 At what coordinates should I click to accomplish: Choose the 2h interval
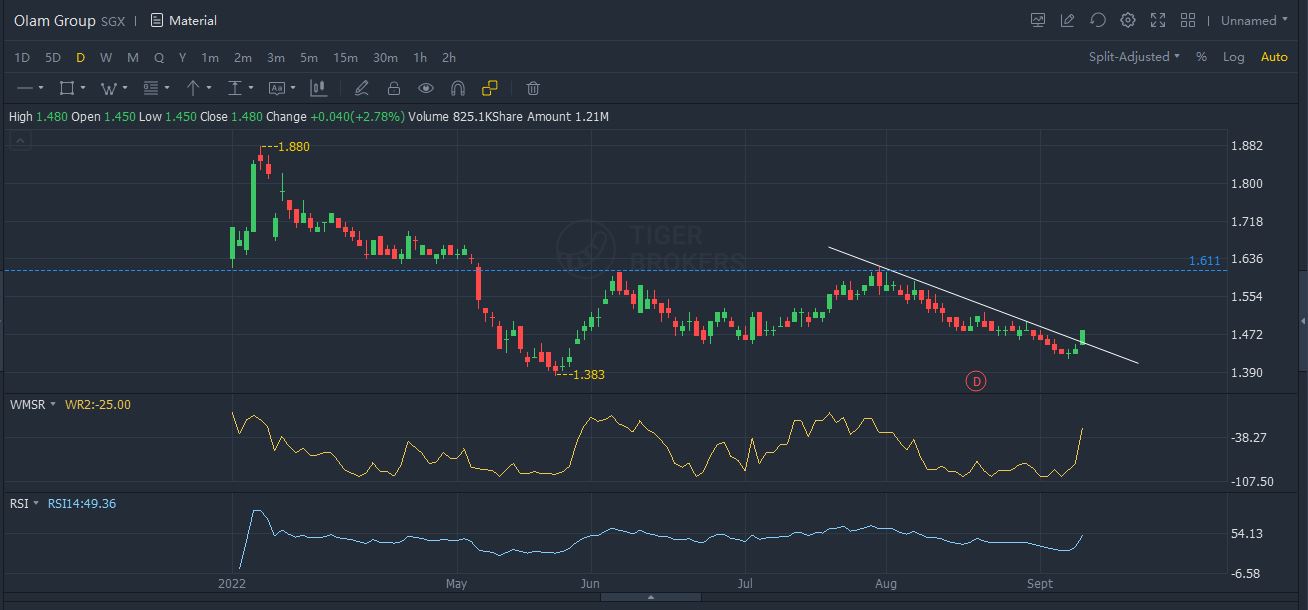click(x=449, y=57)
